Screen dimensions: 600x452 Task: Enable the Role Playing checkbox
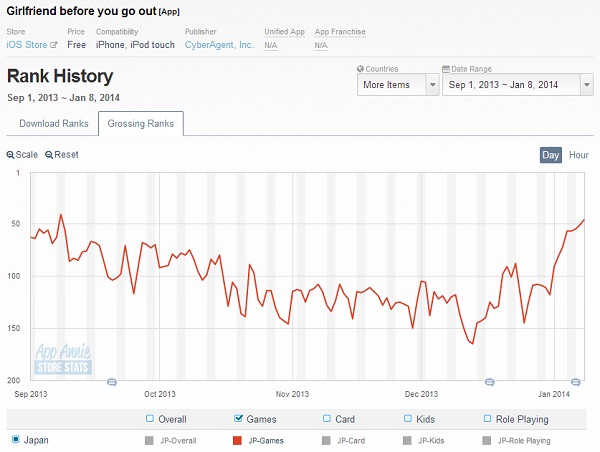click(487, 419)
